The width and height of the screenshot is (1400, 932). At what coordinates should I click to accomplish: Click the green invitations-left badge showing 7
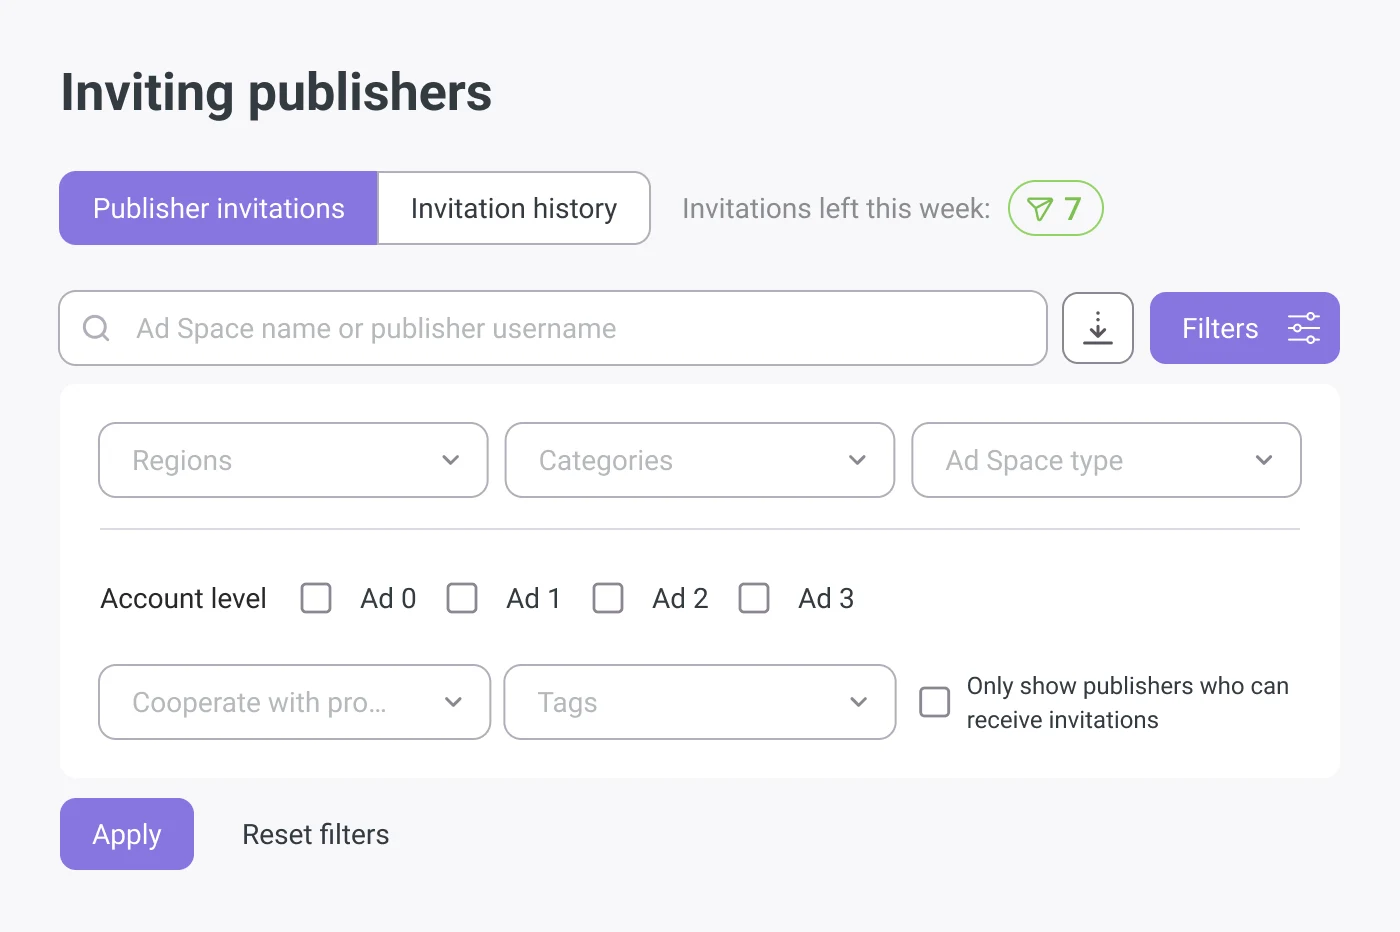click(1055, 208)
